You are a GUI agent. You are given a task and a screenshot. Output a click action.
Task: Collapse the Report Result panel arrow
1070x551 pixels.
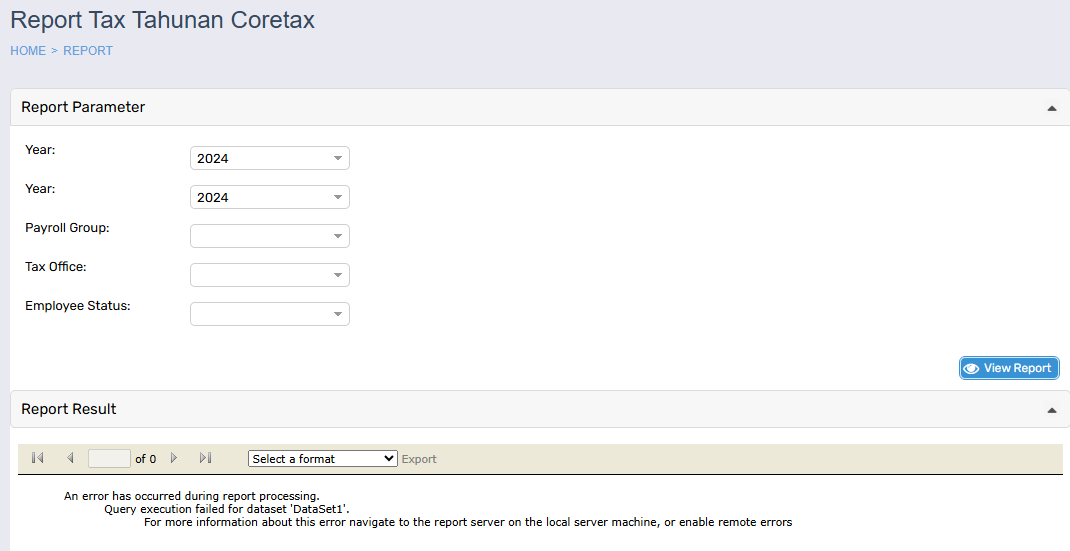tap(1051, 410)
